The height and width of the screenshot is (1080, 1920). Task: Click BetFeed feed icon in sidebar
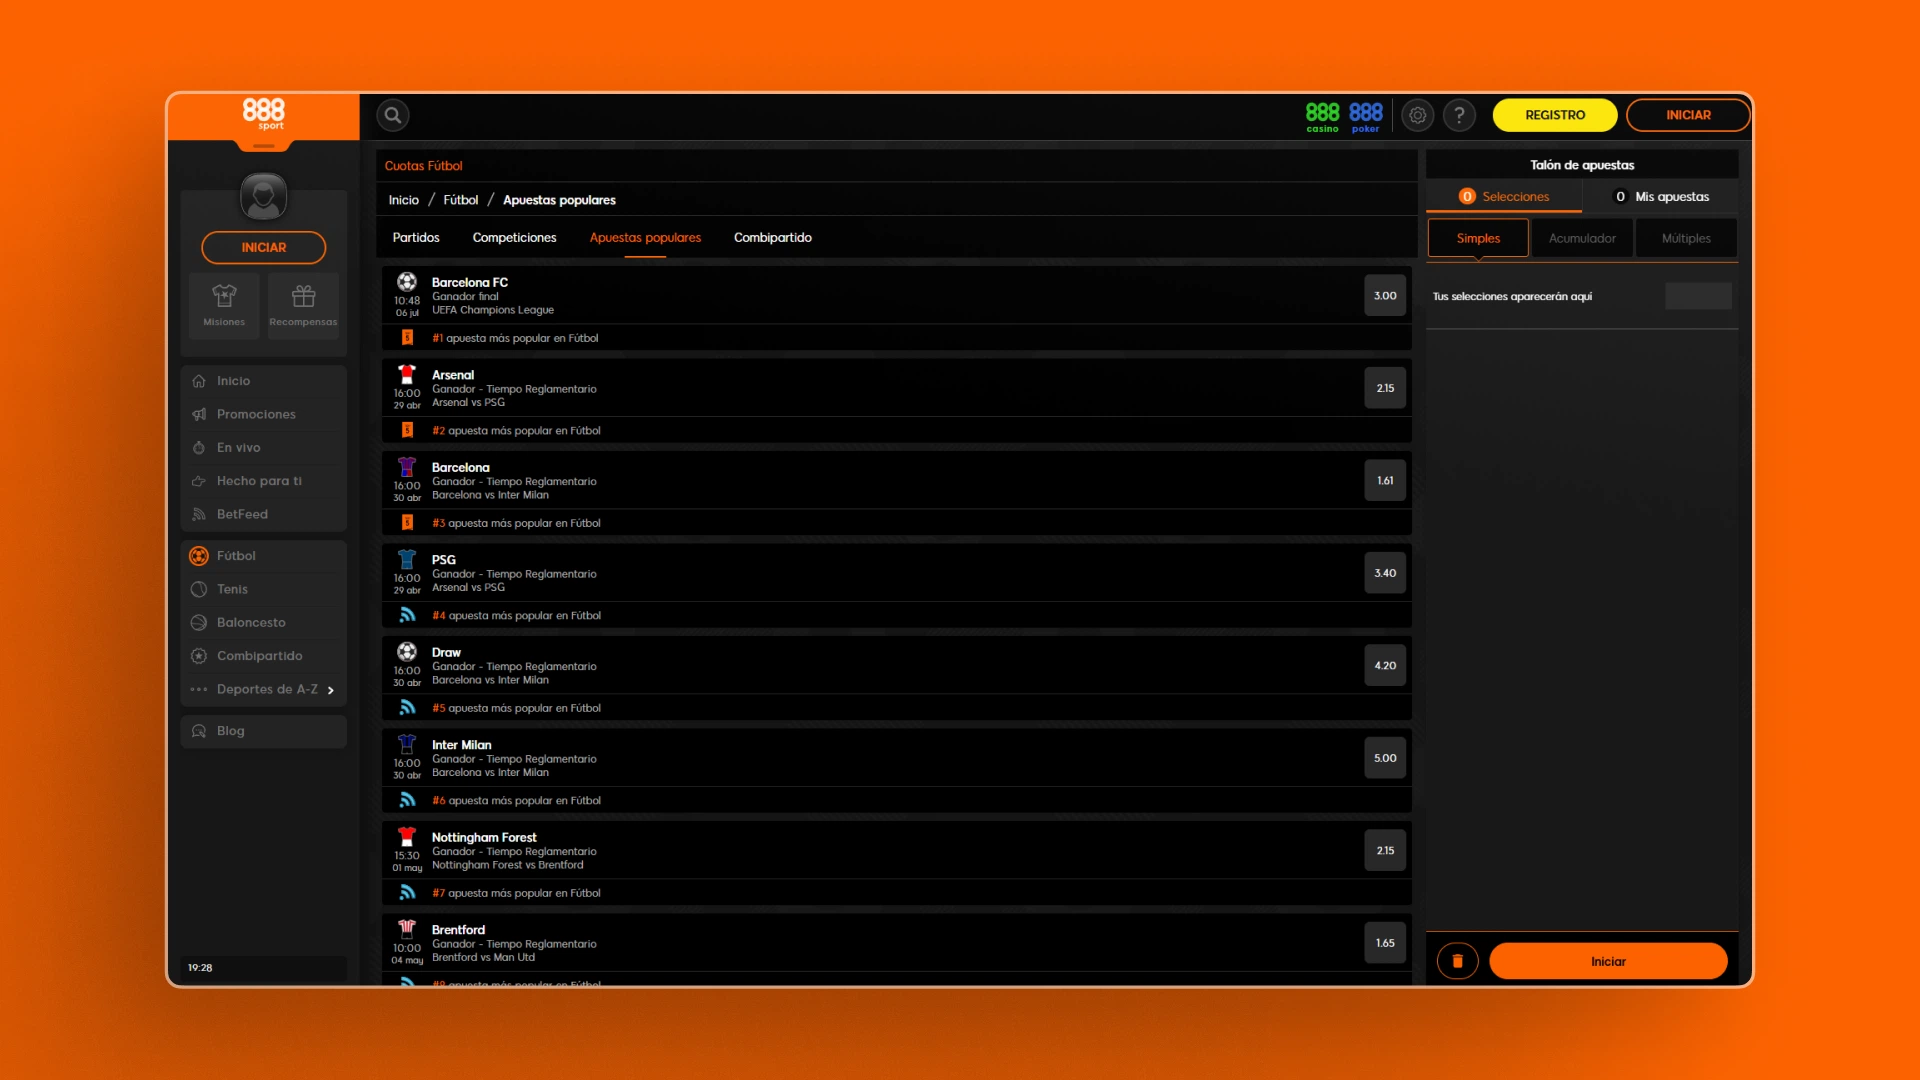point(199,514)
